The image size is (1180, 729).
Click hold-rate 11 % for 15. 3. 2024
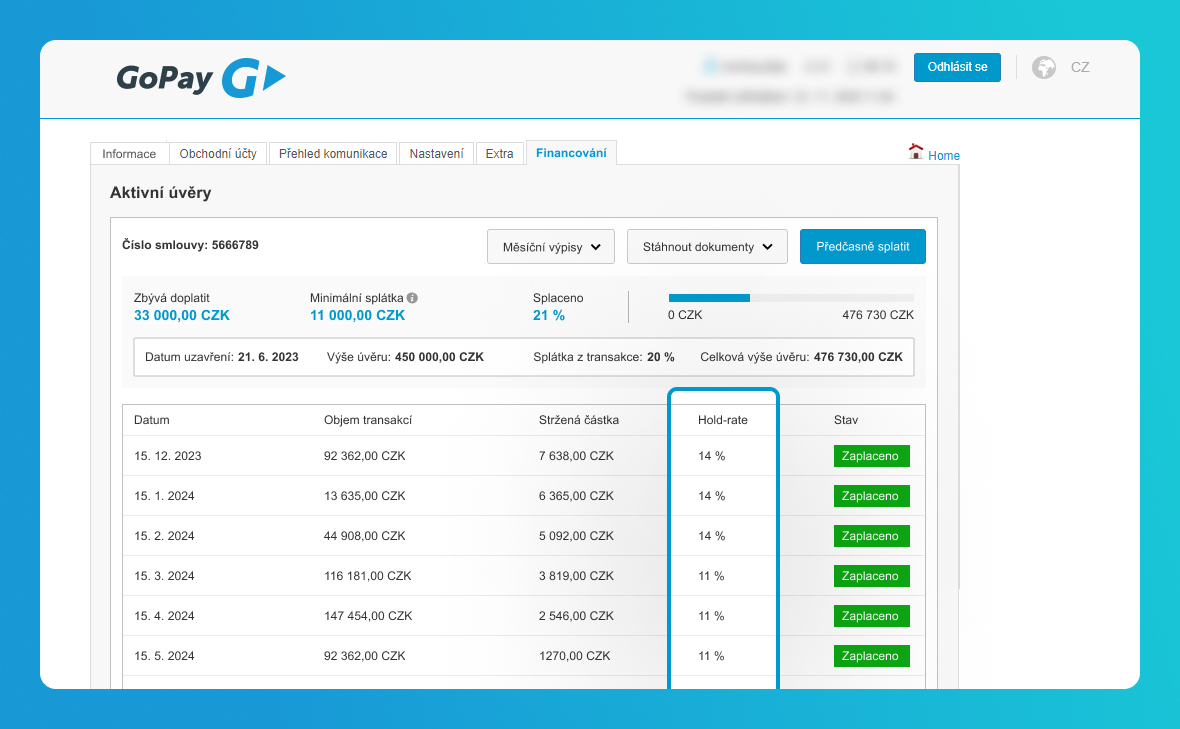pos(712,576)
